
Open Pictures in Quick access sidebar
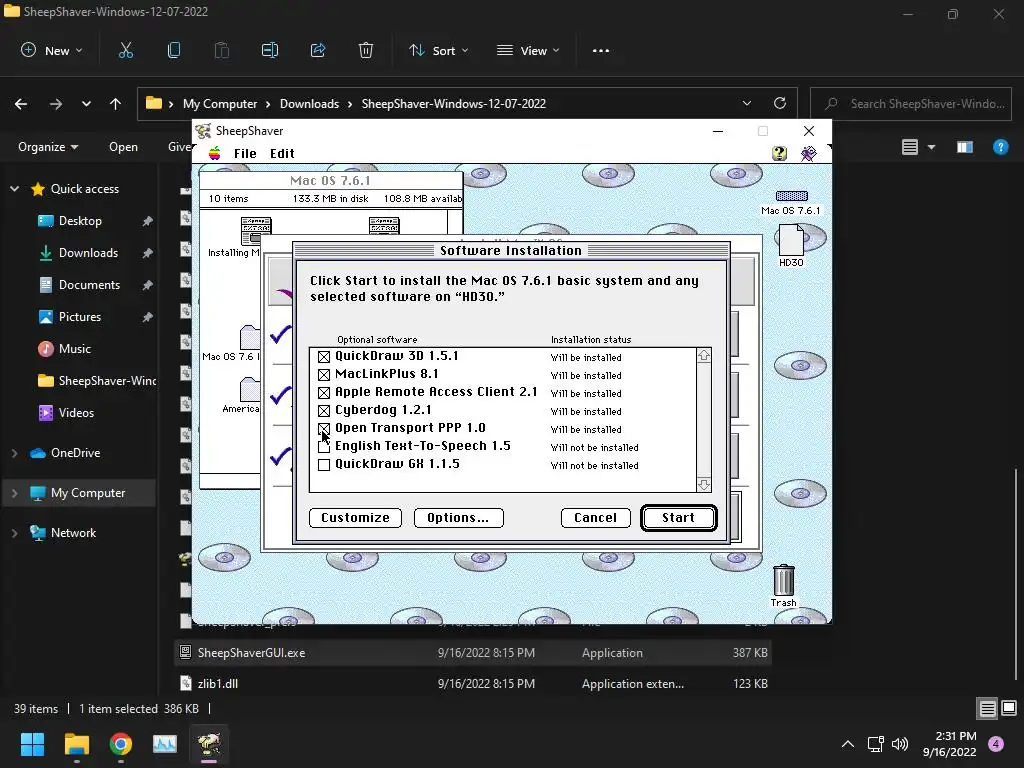(80, 317)
